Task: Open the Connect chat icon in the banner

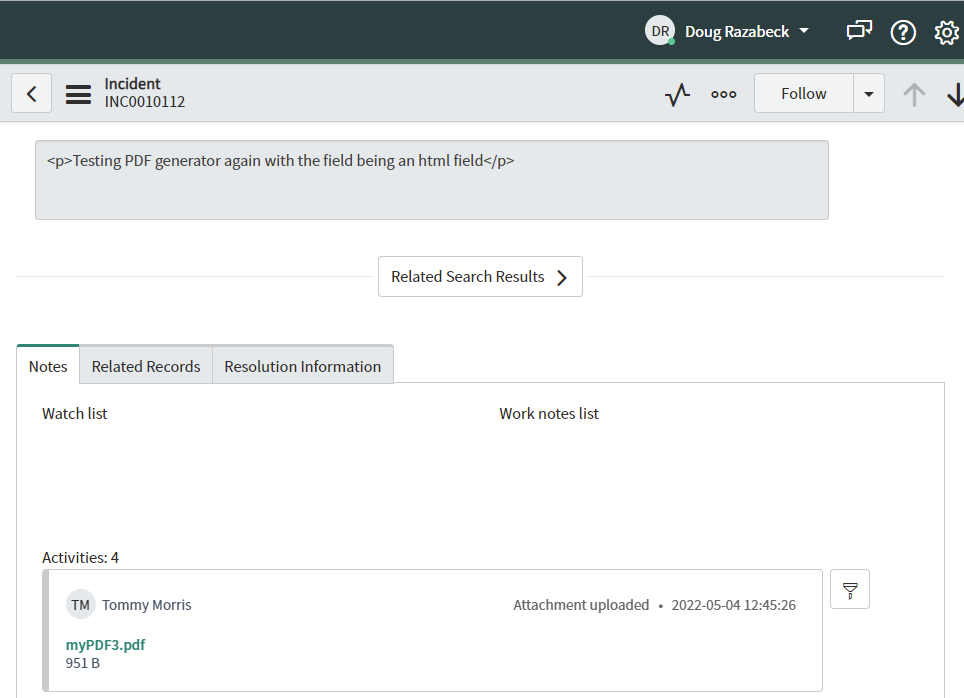Action: tap(858, 31)
